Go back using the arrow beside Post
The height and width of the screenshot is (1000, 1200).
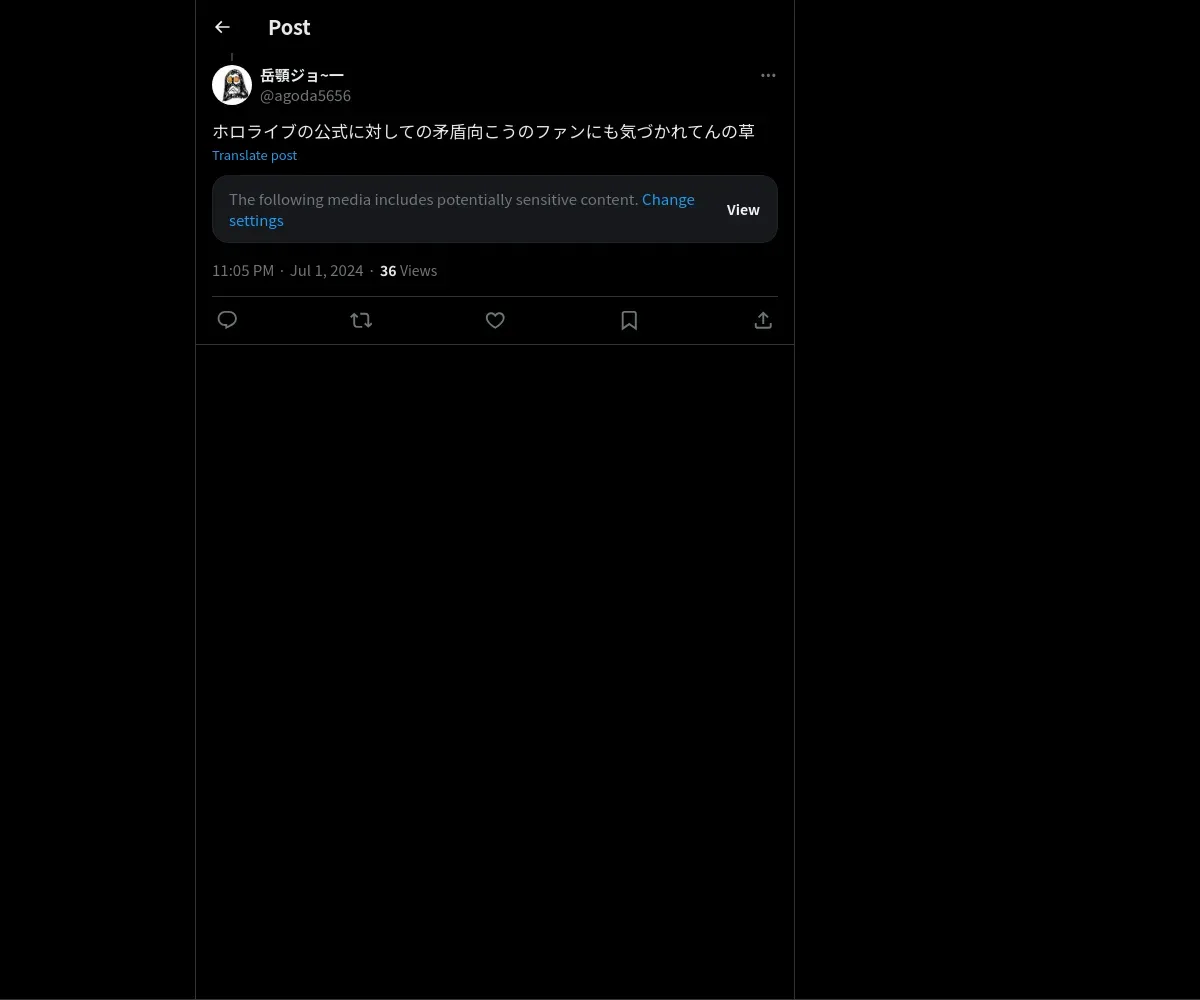(x=222, y=27)
